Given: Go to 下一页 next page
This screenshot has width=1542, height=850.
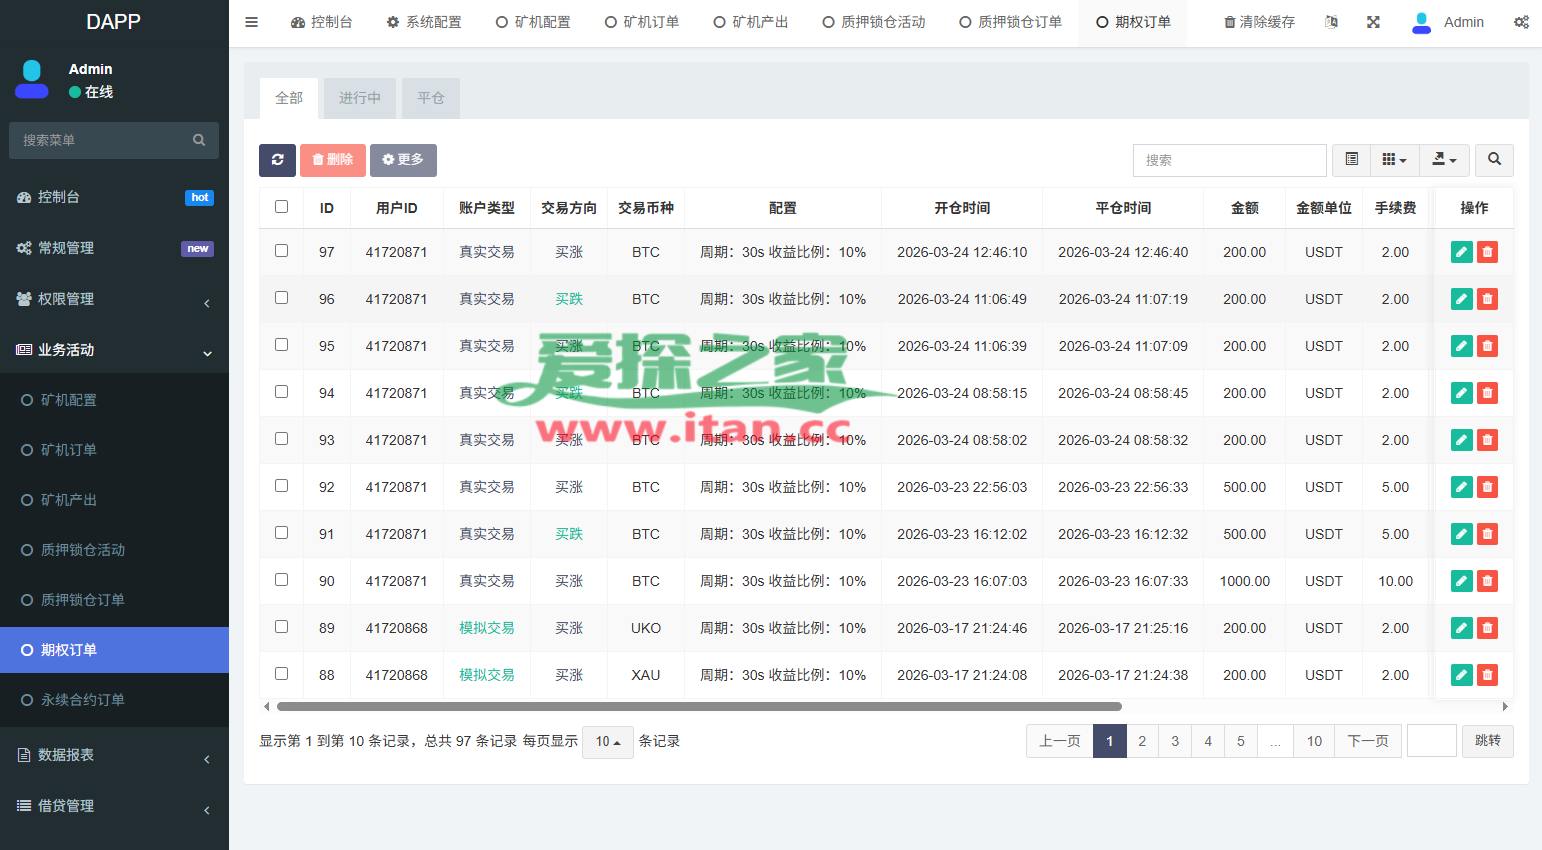Looking at the screenshot, I should [x=1367, y=741].
